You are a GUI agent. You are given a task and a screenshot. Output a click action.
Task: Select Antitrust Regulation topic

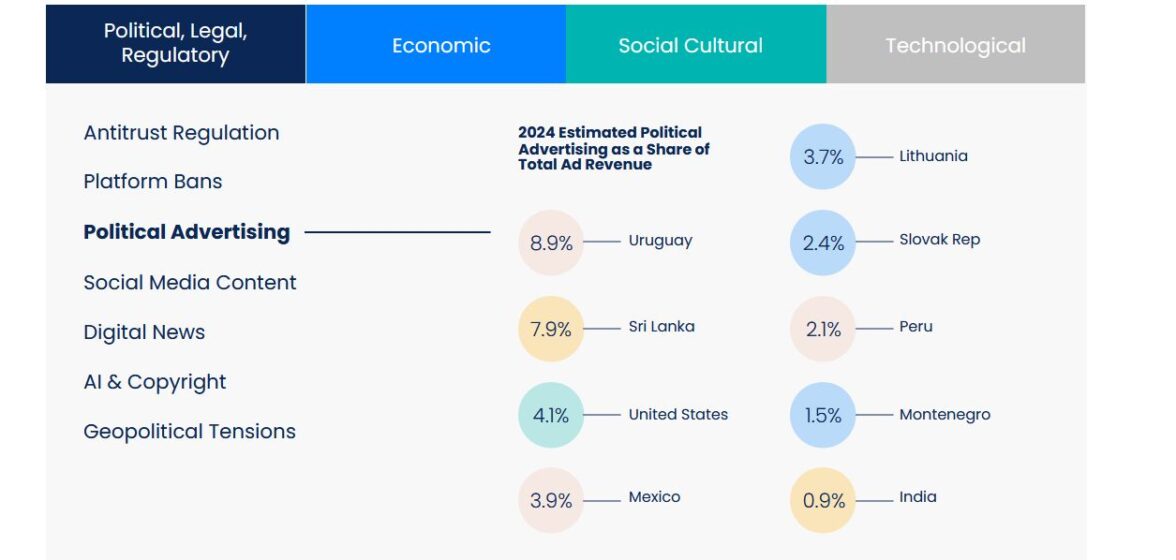coord(181,133)
